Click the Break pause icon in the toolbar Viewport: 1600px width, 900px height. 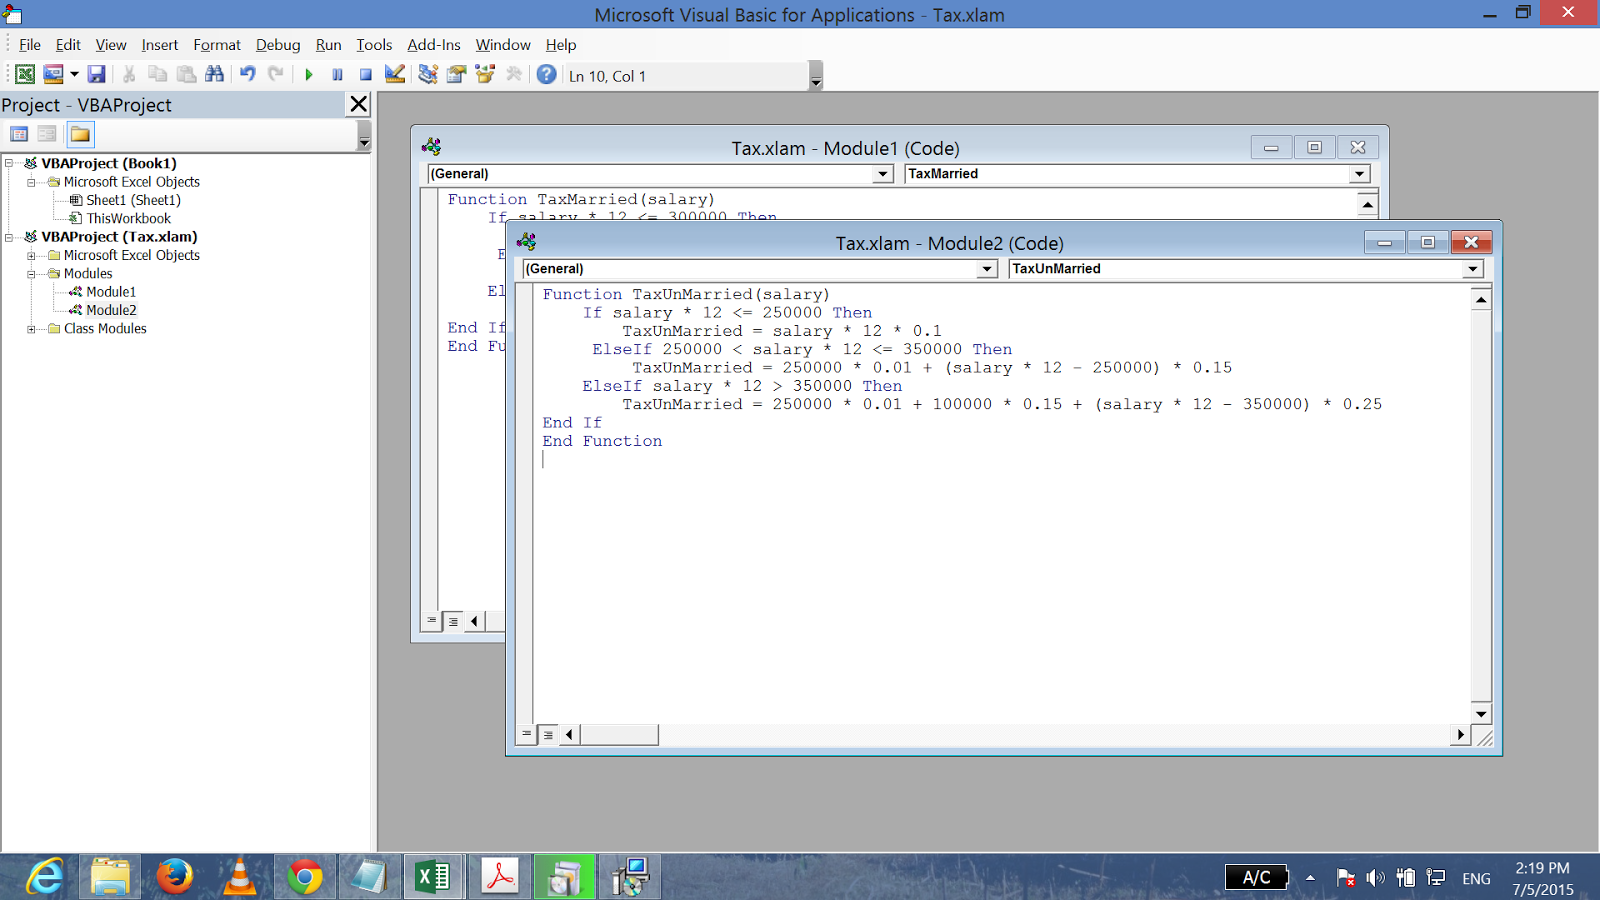(x=338, y=75)
